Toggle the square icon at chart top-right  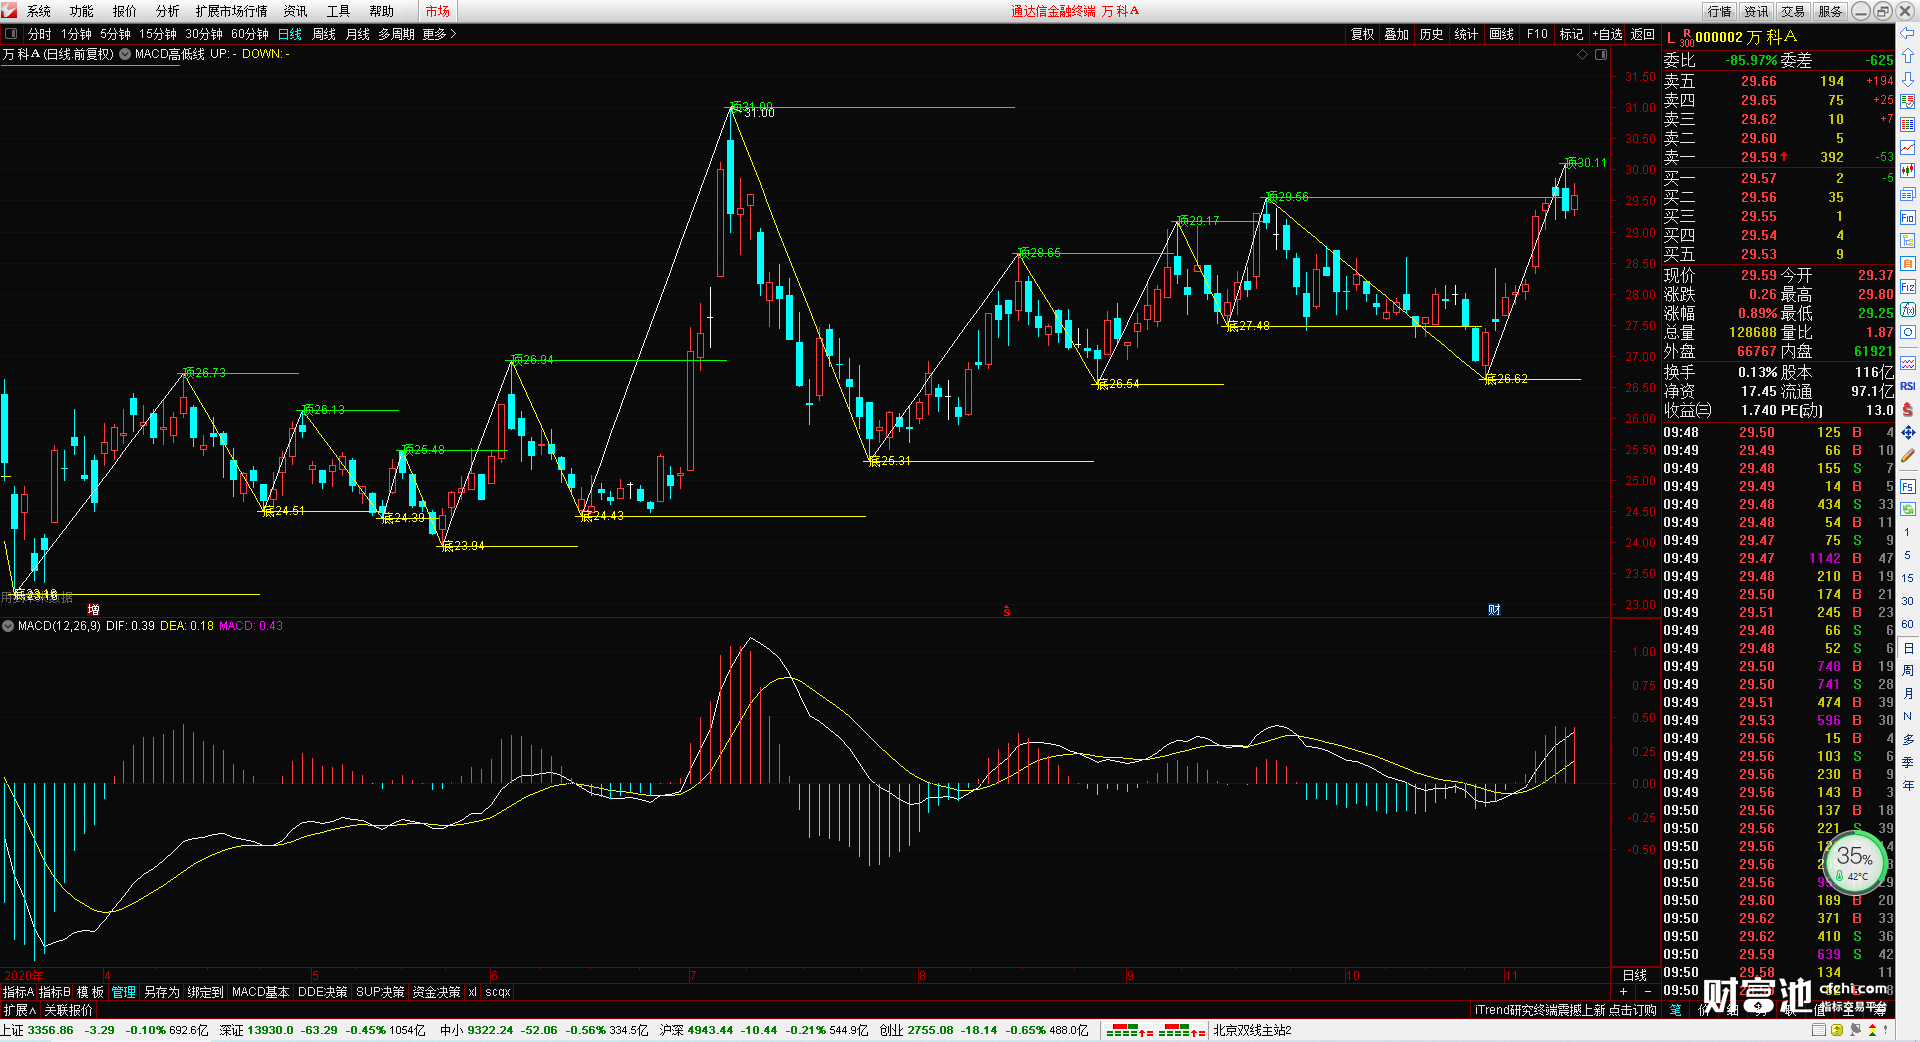[x=1600, y=54]
